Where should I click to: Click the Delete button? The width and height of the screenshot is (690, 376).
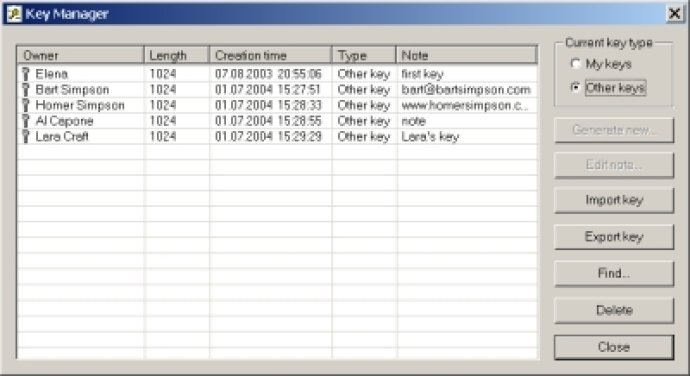pyautogui.click(x=614, y=310)
